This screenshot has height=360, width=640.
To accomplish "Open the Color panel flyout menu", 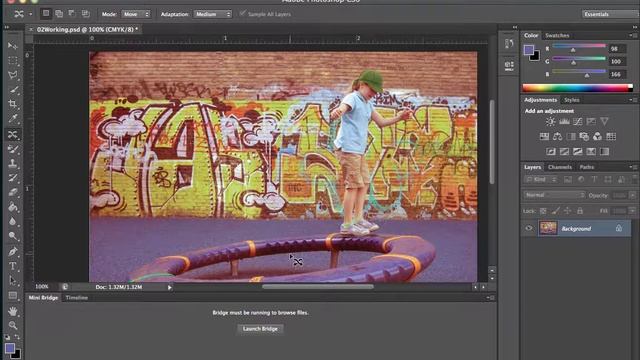I will click(632, 36).
